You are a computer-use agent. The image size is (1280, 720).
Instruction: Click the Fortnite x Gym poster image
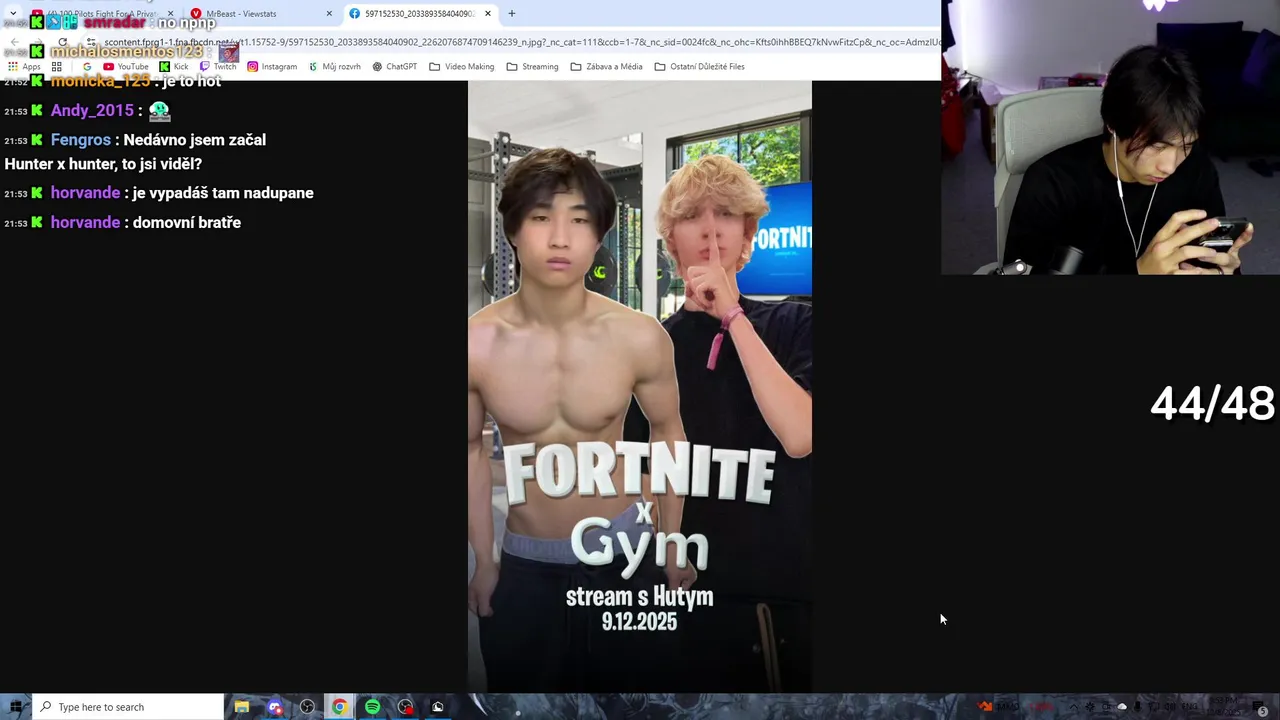(x=640, y=387)
